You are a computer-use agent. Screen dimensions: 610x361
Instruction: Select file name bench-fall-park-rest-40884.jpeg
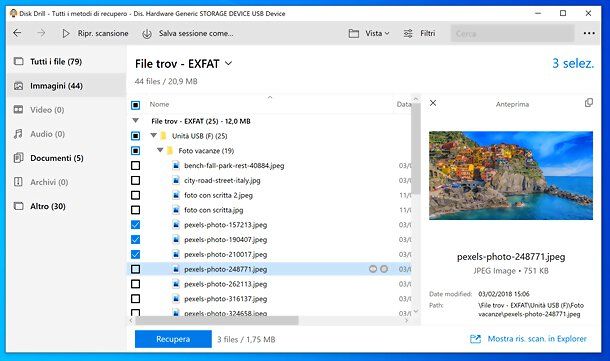tap(234, 165)
